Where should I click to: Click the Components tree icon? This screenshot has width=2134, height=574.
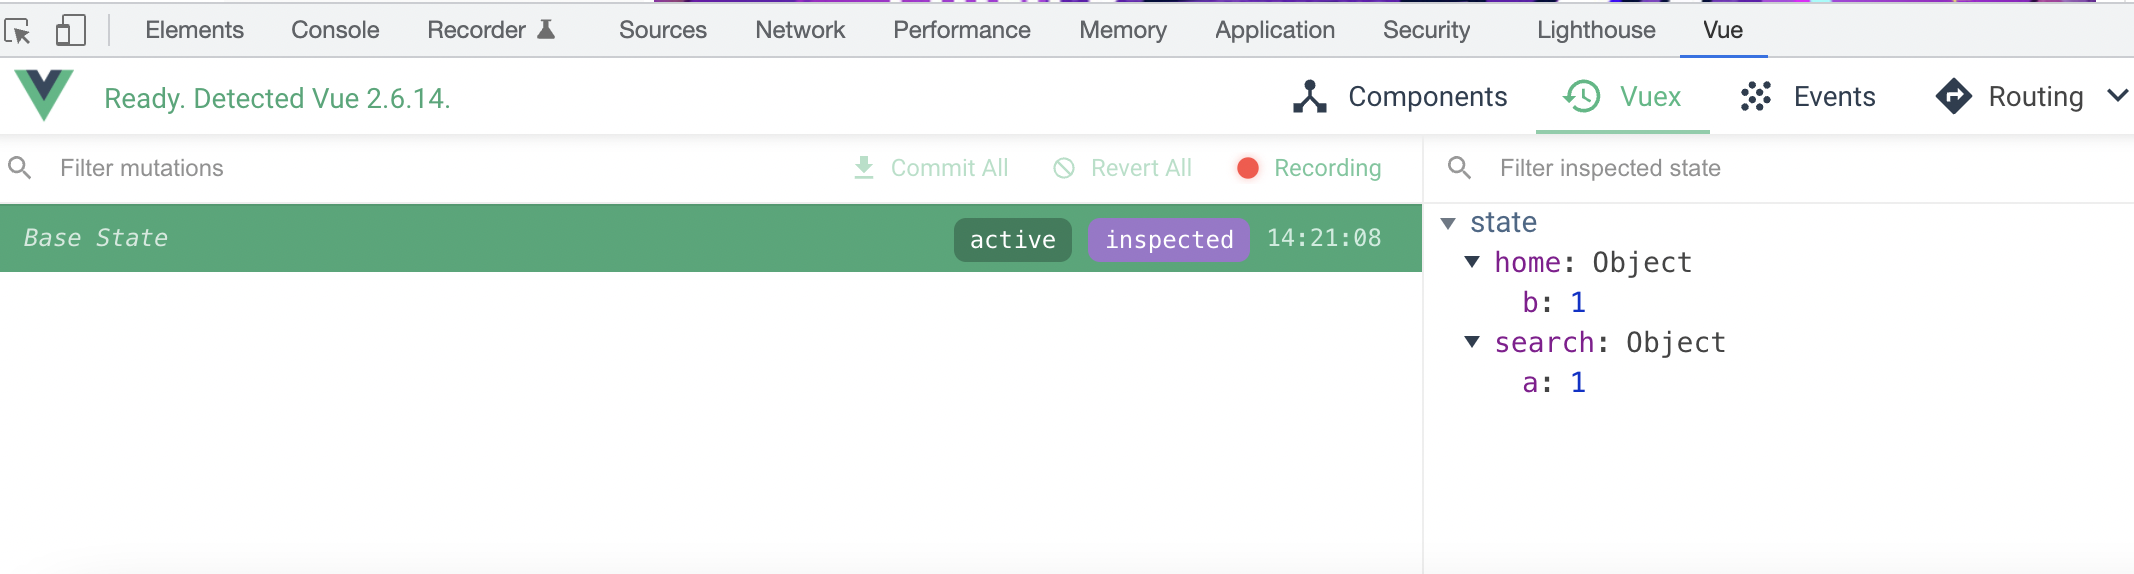point(1309,96)
